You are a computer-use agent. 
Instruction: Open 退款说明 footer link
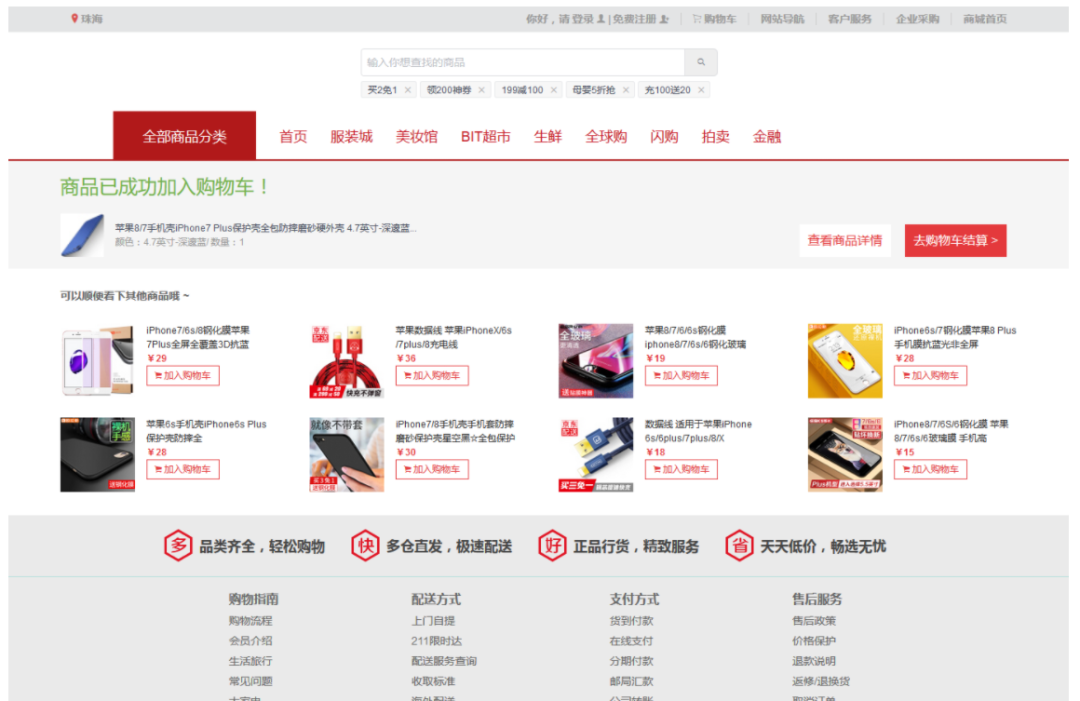814,661
